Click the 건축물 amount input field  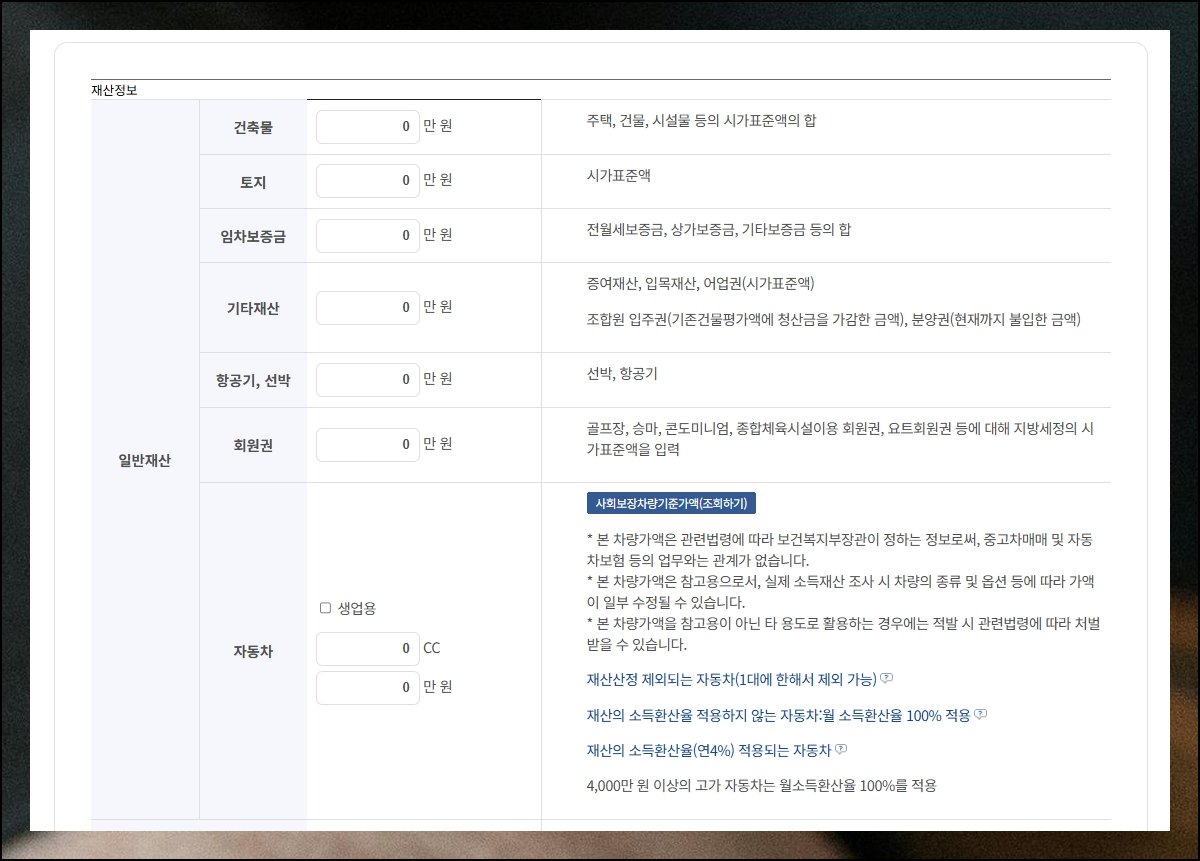[368, 127]
